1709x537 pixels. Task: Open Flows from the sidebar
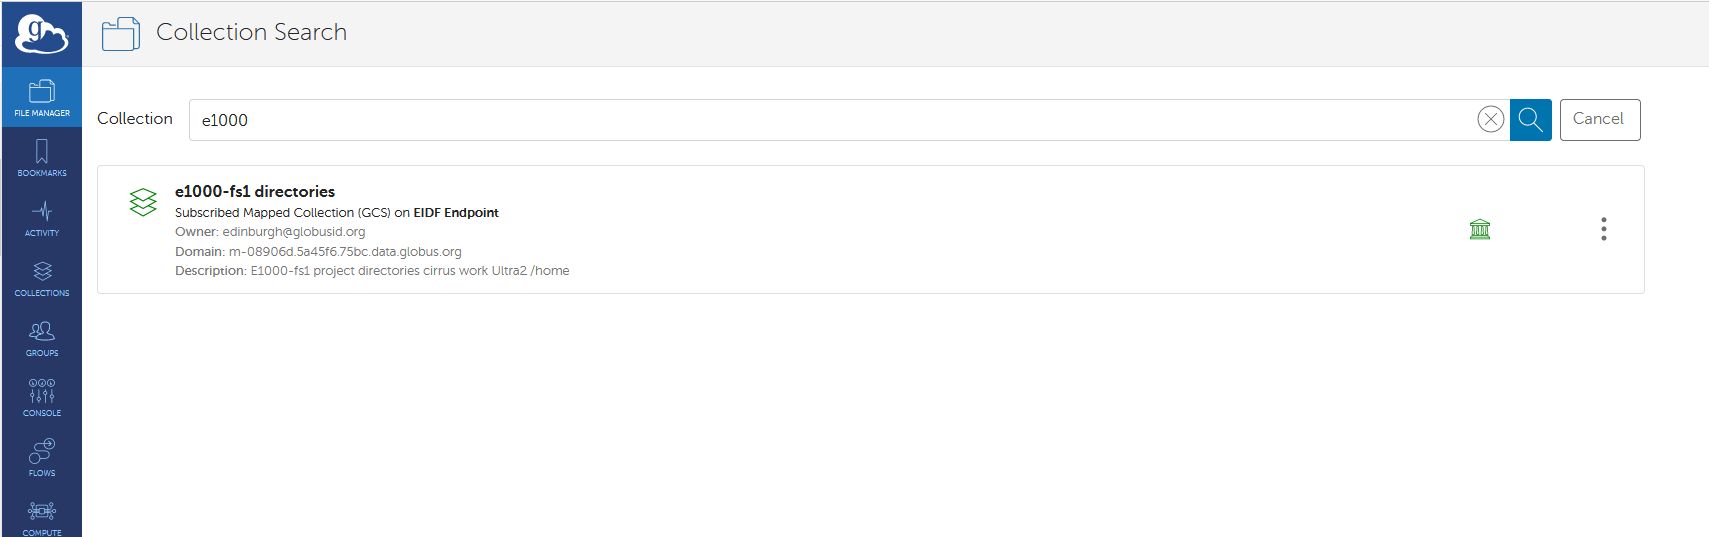click(42, 458)
